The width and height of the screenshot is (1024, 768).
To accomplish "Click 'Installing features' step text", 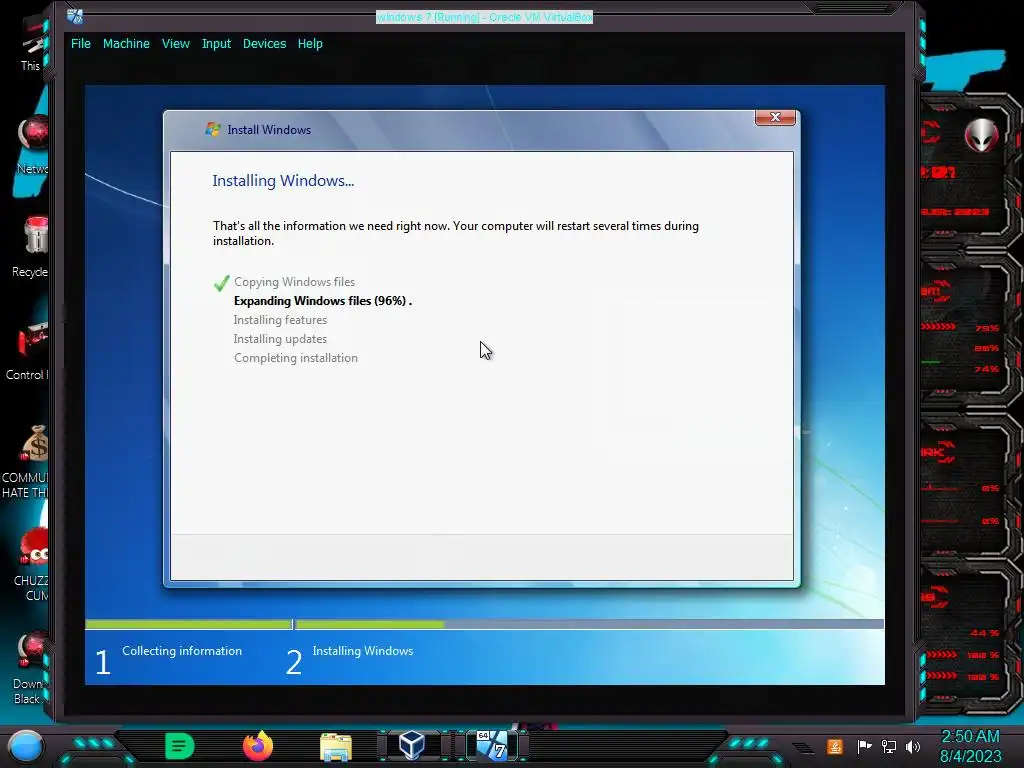I will click(280, 320).
